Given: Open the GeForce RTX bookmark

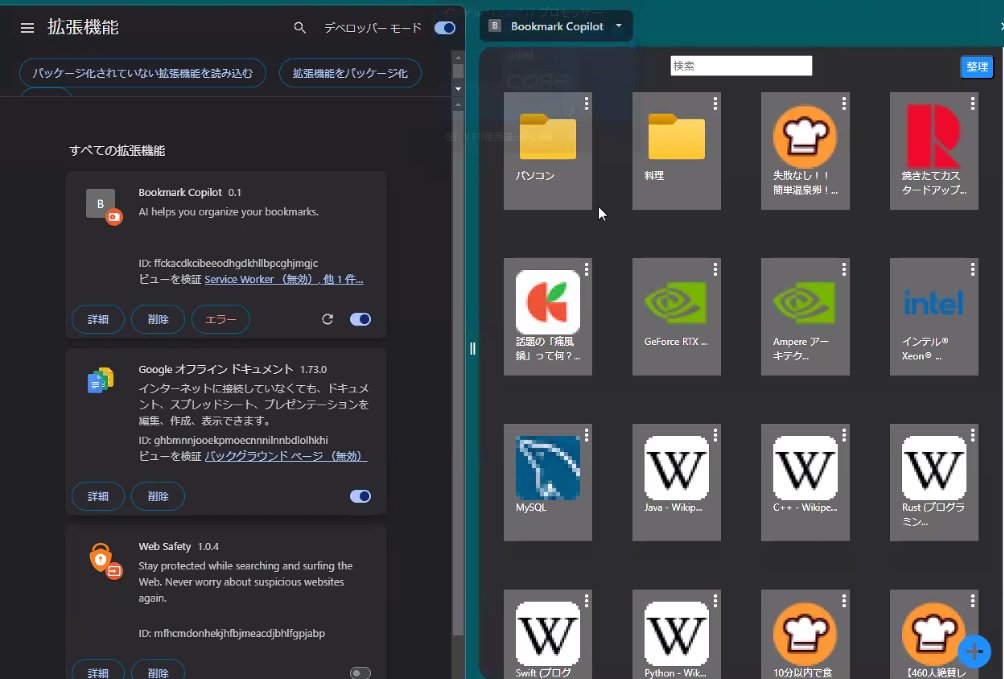Looking at the screenshot, I should pyautogui.click(x=677, y=317).
